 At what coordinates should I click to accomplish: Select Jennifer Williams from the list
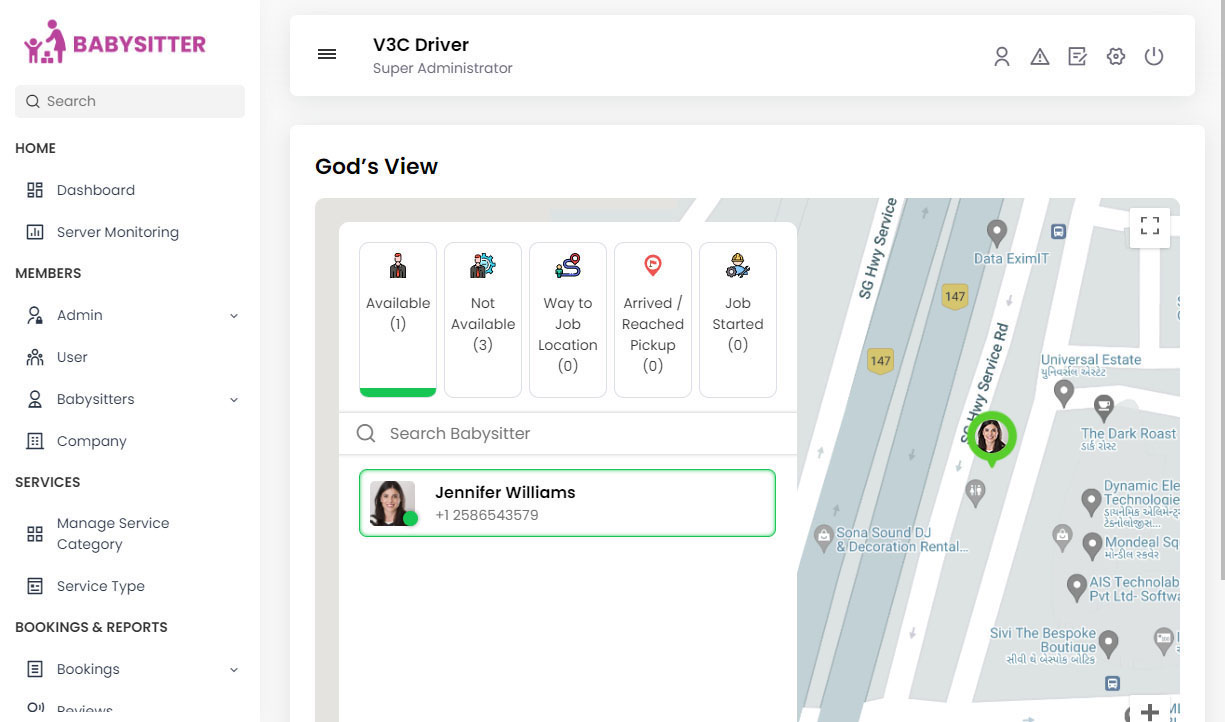tap(567, 503)
